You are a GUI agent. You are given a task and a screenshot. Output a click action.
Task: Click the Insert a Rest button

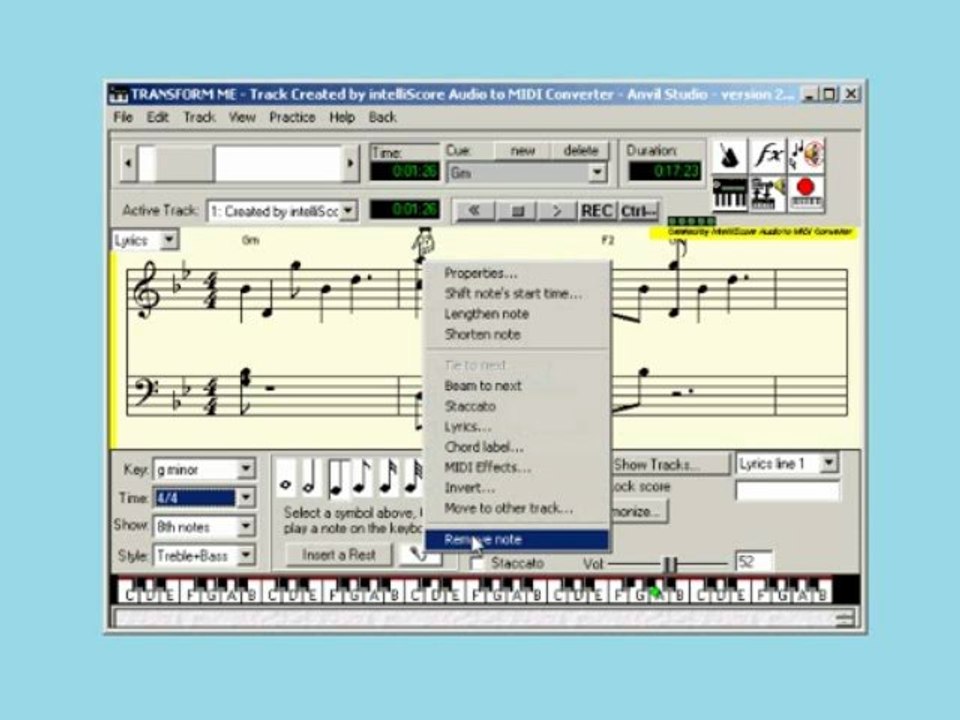tap(339, 555)
